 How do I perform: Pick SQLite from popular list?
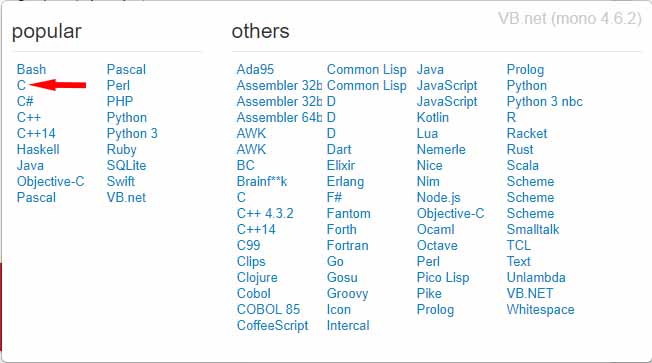[126, 165]
